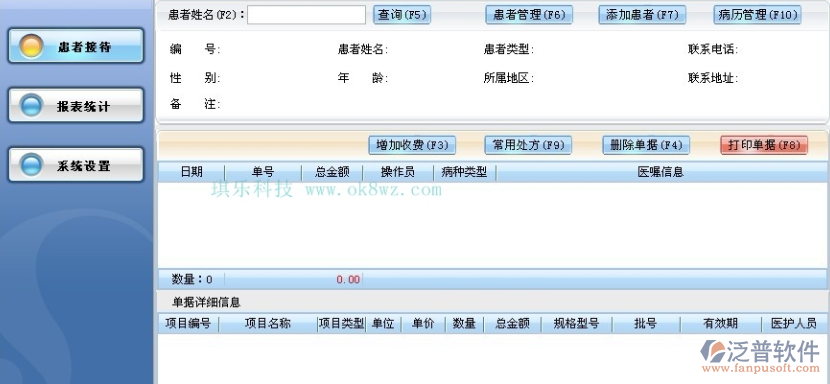
Task: Sort by the 日期 column header
Action: 192,172
